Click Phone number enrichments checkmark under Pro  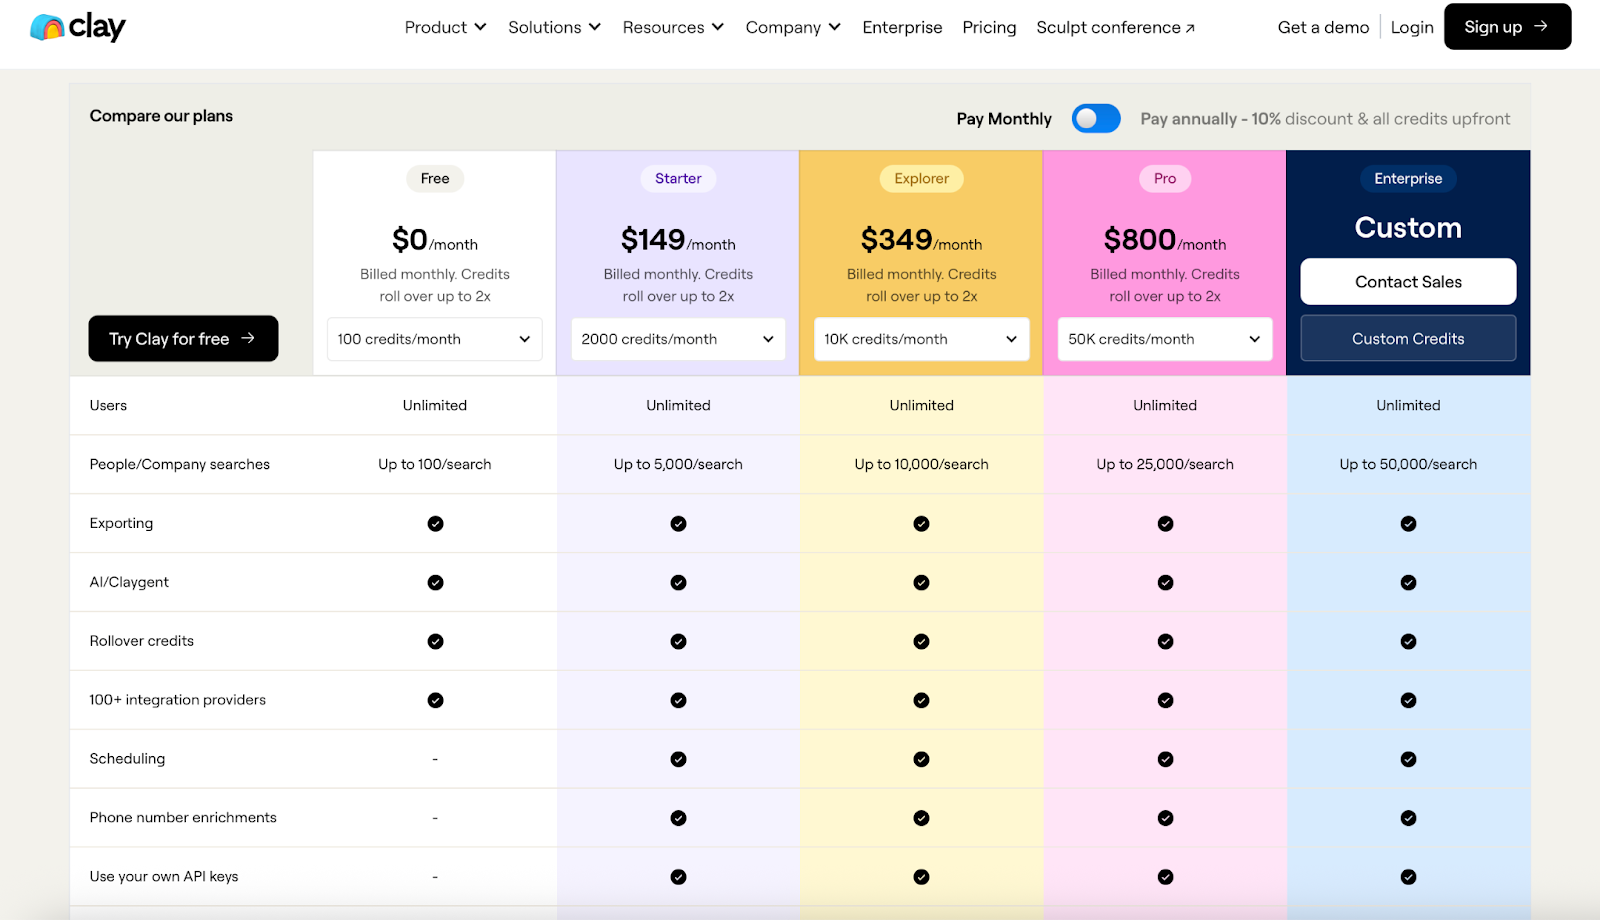(x=1165, y=818)
